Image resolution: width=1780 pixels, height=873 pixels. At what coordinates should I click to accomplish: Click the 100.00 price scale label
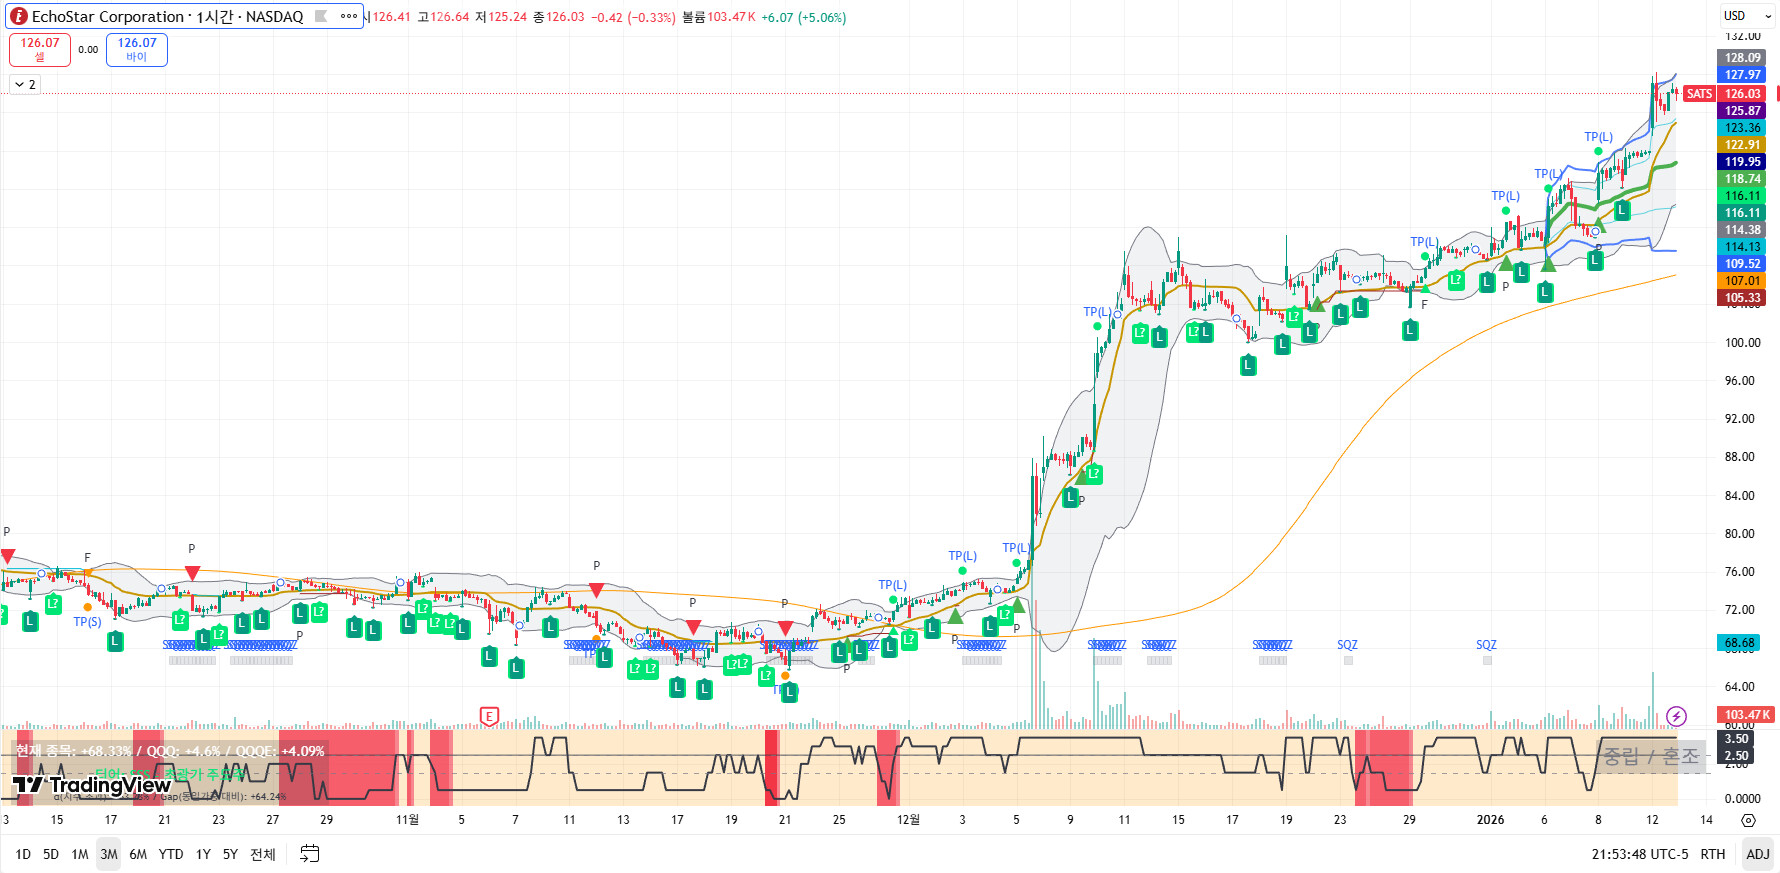click(1742, 343)
